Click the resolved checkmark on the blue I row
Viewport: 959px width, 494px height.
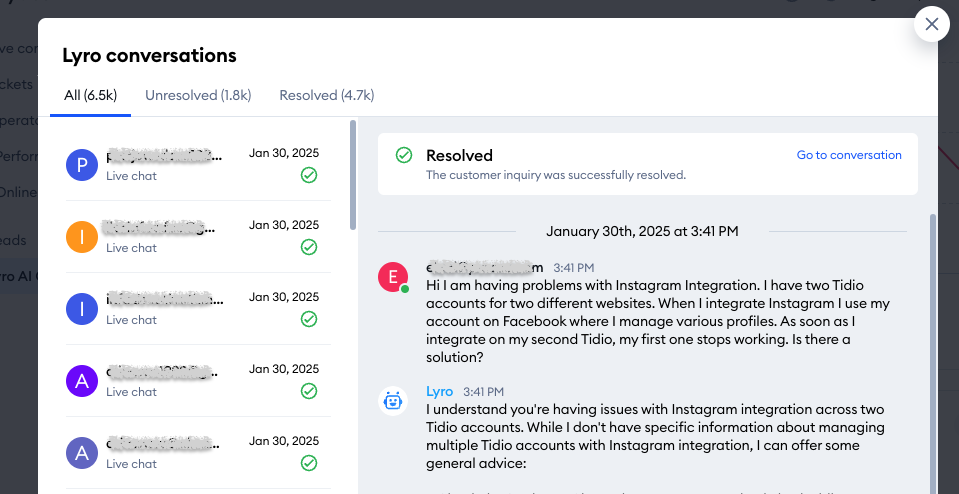(309, 319)
